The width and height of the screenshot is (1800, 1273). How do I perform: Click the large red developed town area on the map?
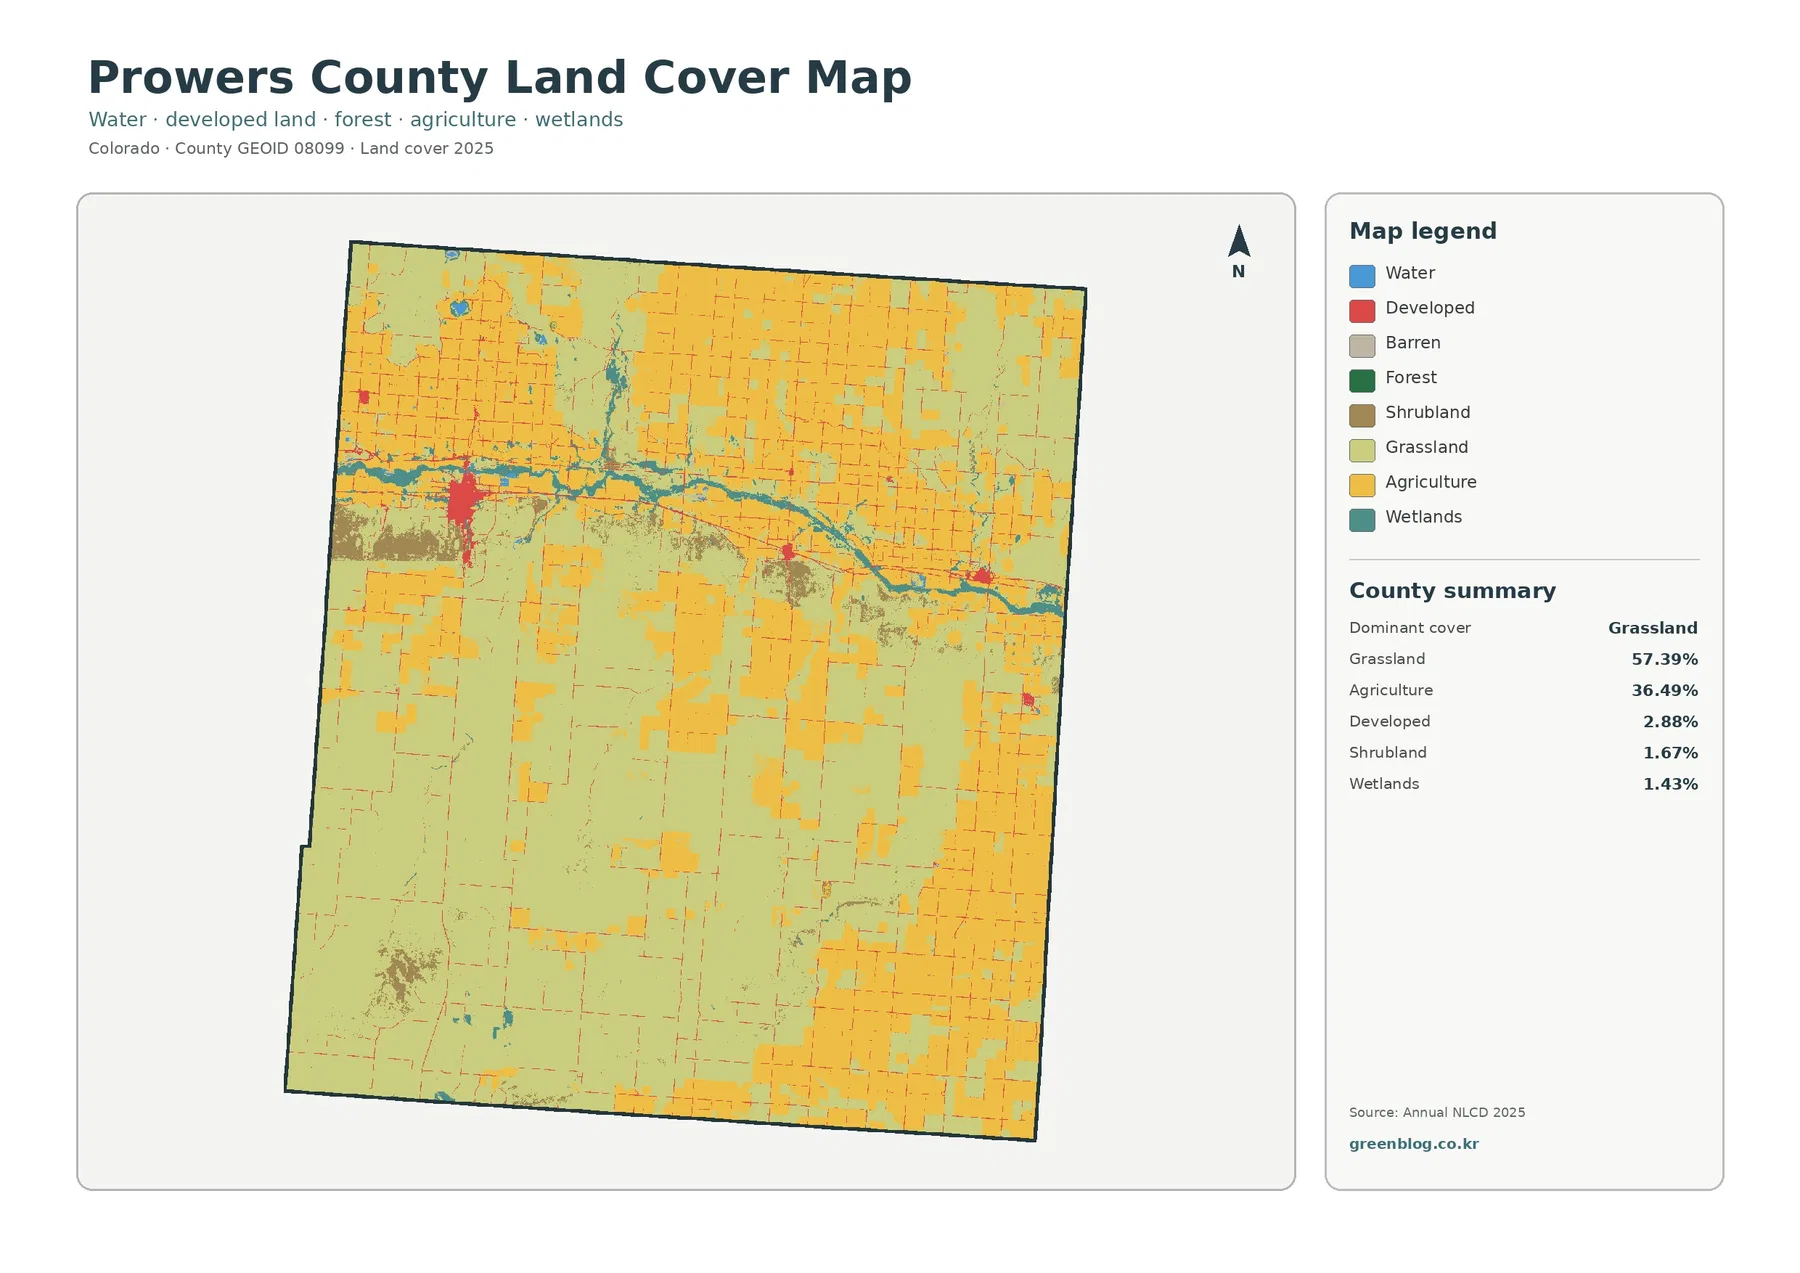pyautogui.click(x=464, y=502)
